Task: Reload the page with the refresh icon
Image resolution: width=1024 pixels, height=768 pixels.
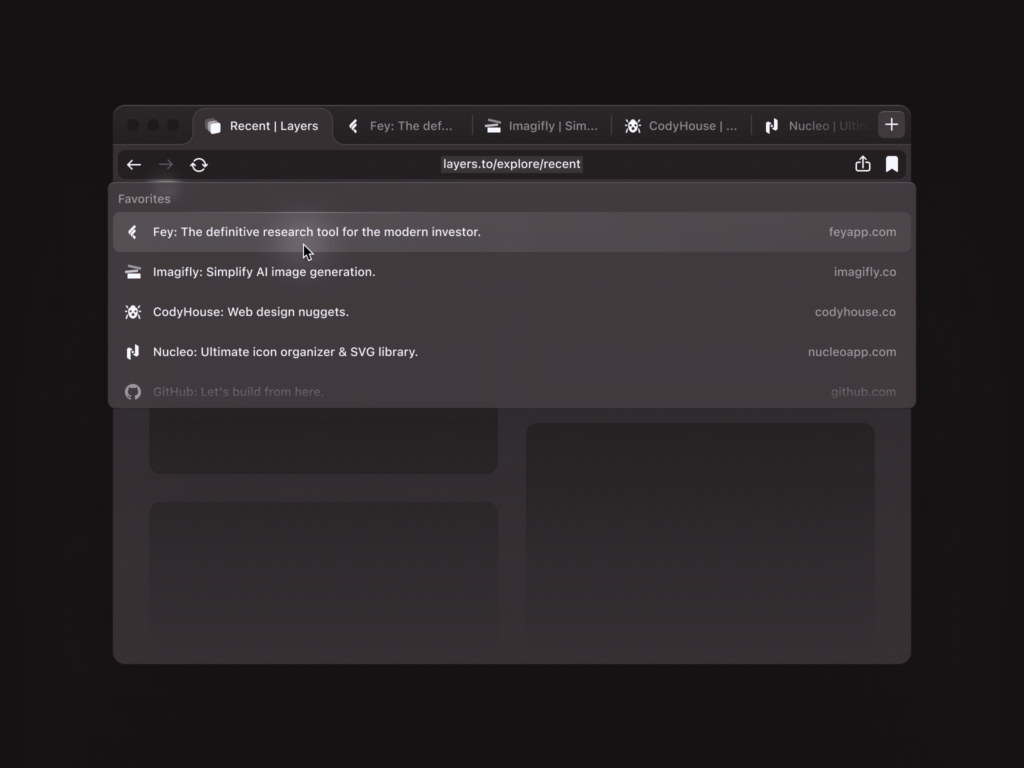Action: [199, 165]
